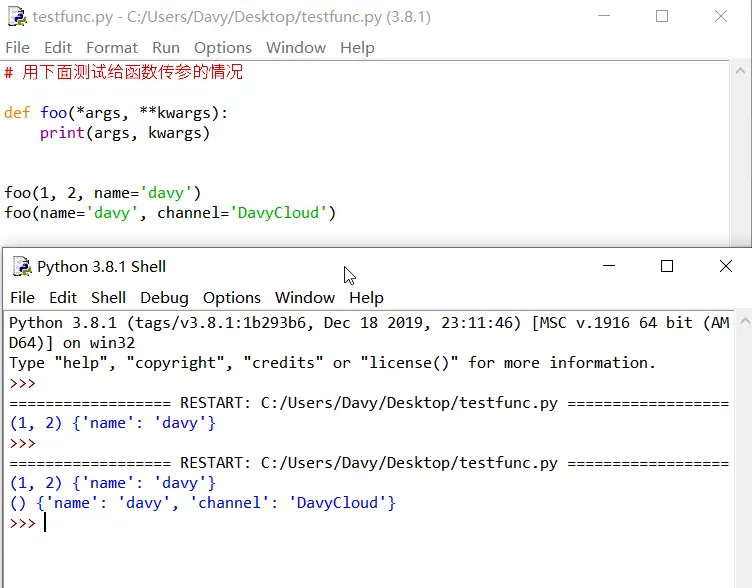Image resolution: width=752 pixels, height=588 pixels.
Task: Click the 'Python 3.8.1 Shell' title text
Action: [x=102, y=267]
